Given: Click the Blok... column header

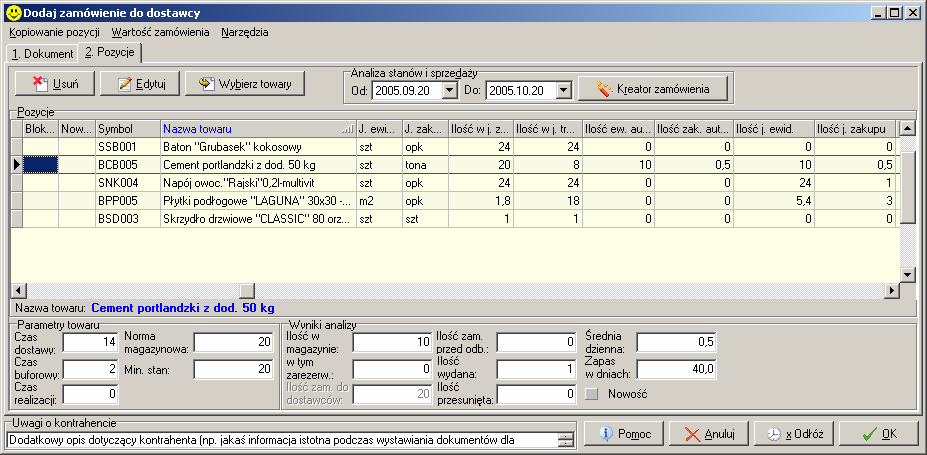Looking at the screenshot, I should click(41, 129).
